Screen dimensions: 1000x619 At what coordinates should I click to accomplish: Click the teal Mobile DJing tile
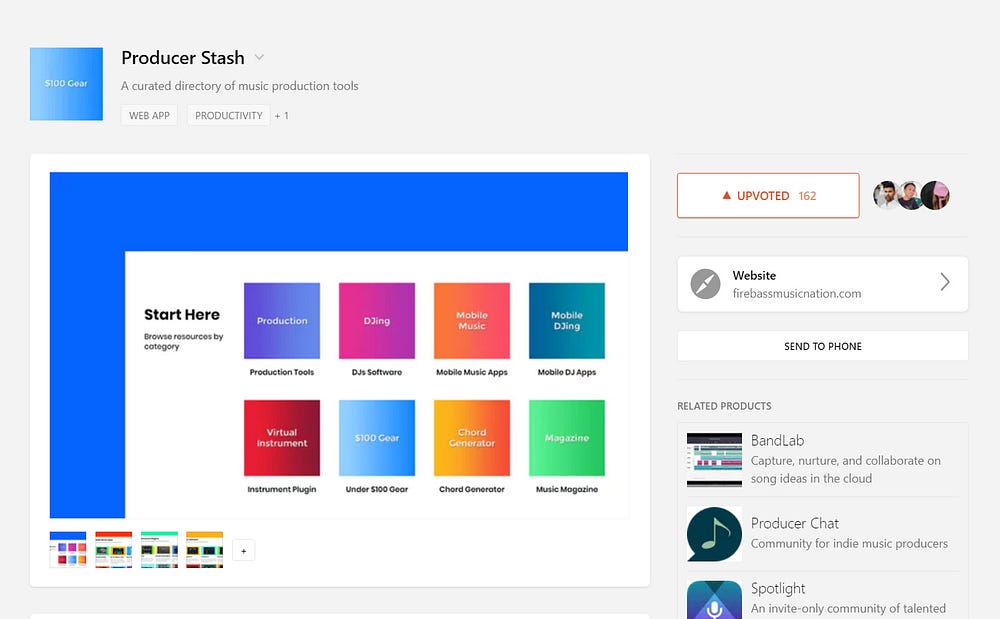tap(567, 321)
